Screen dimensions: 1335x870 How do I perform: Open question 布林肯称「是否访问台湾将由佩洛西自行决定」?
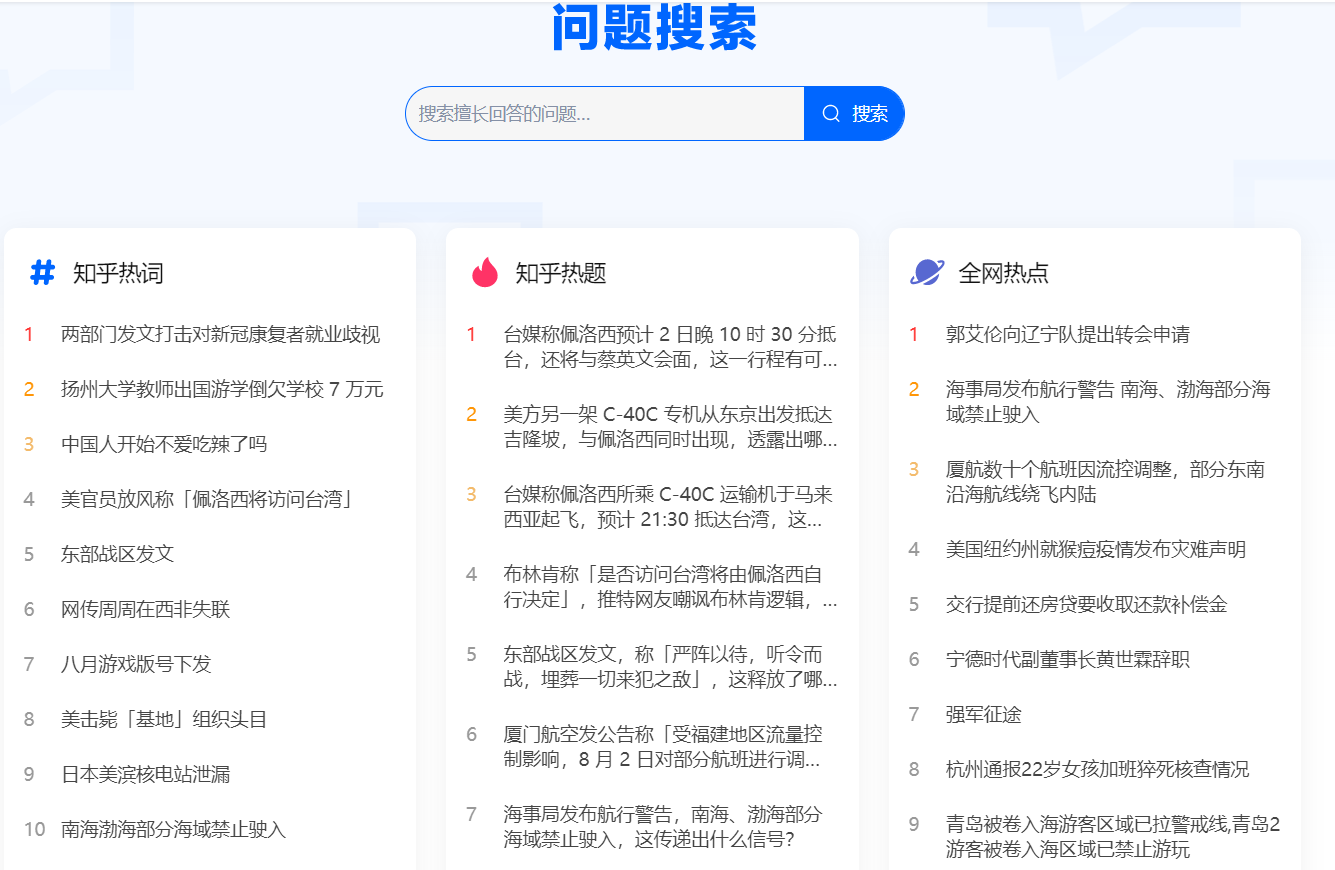point(670,587)
